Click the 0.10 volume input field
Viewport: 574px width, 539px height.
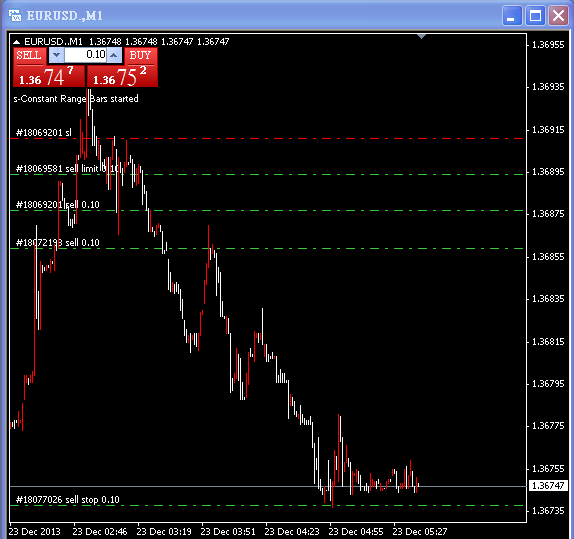point(85,55)
